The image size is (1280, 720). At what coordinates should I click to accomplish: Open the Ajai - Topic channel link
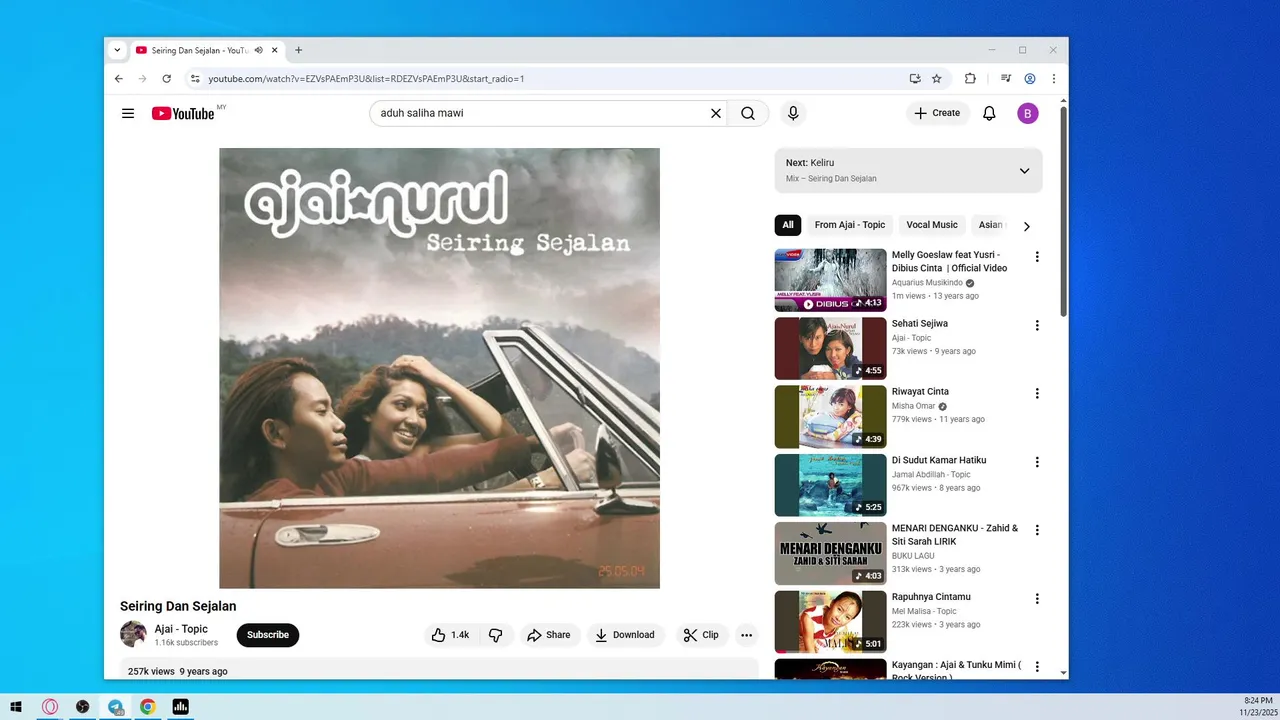click(x=181, y=629)
